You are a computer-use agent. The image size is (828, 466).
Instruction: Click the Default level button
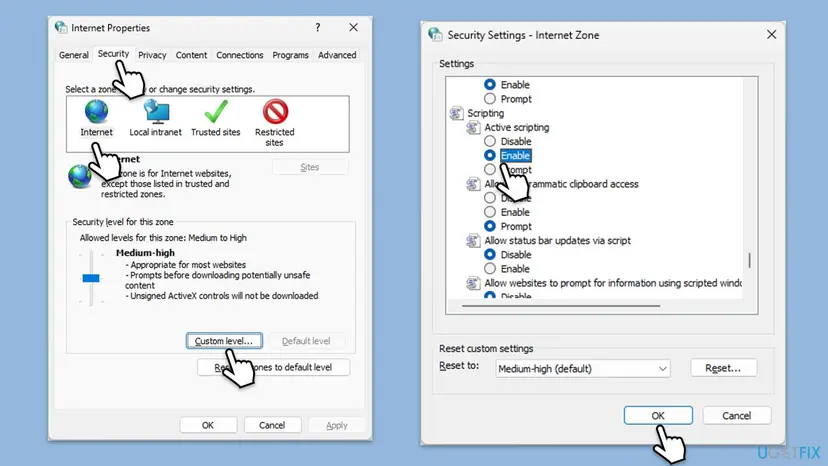pyautogui.click(x=306, y=341)
